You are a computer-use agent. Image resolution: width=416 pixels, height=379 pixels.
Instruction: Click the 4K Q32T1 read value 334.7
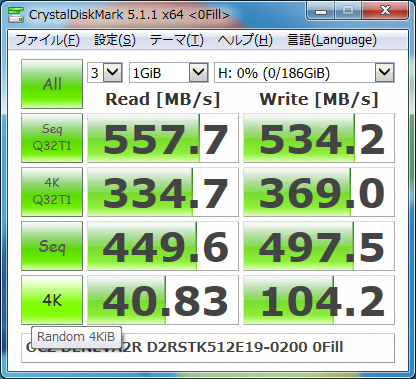163,192
